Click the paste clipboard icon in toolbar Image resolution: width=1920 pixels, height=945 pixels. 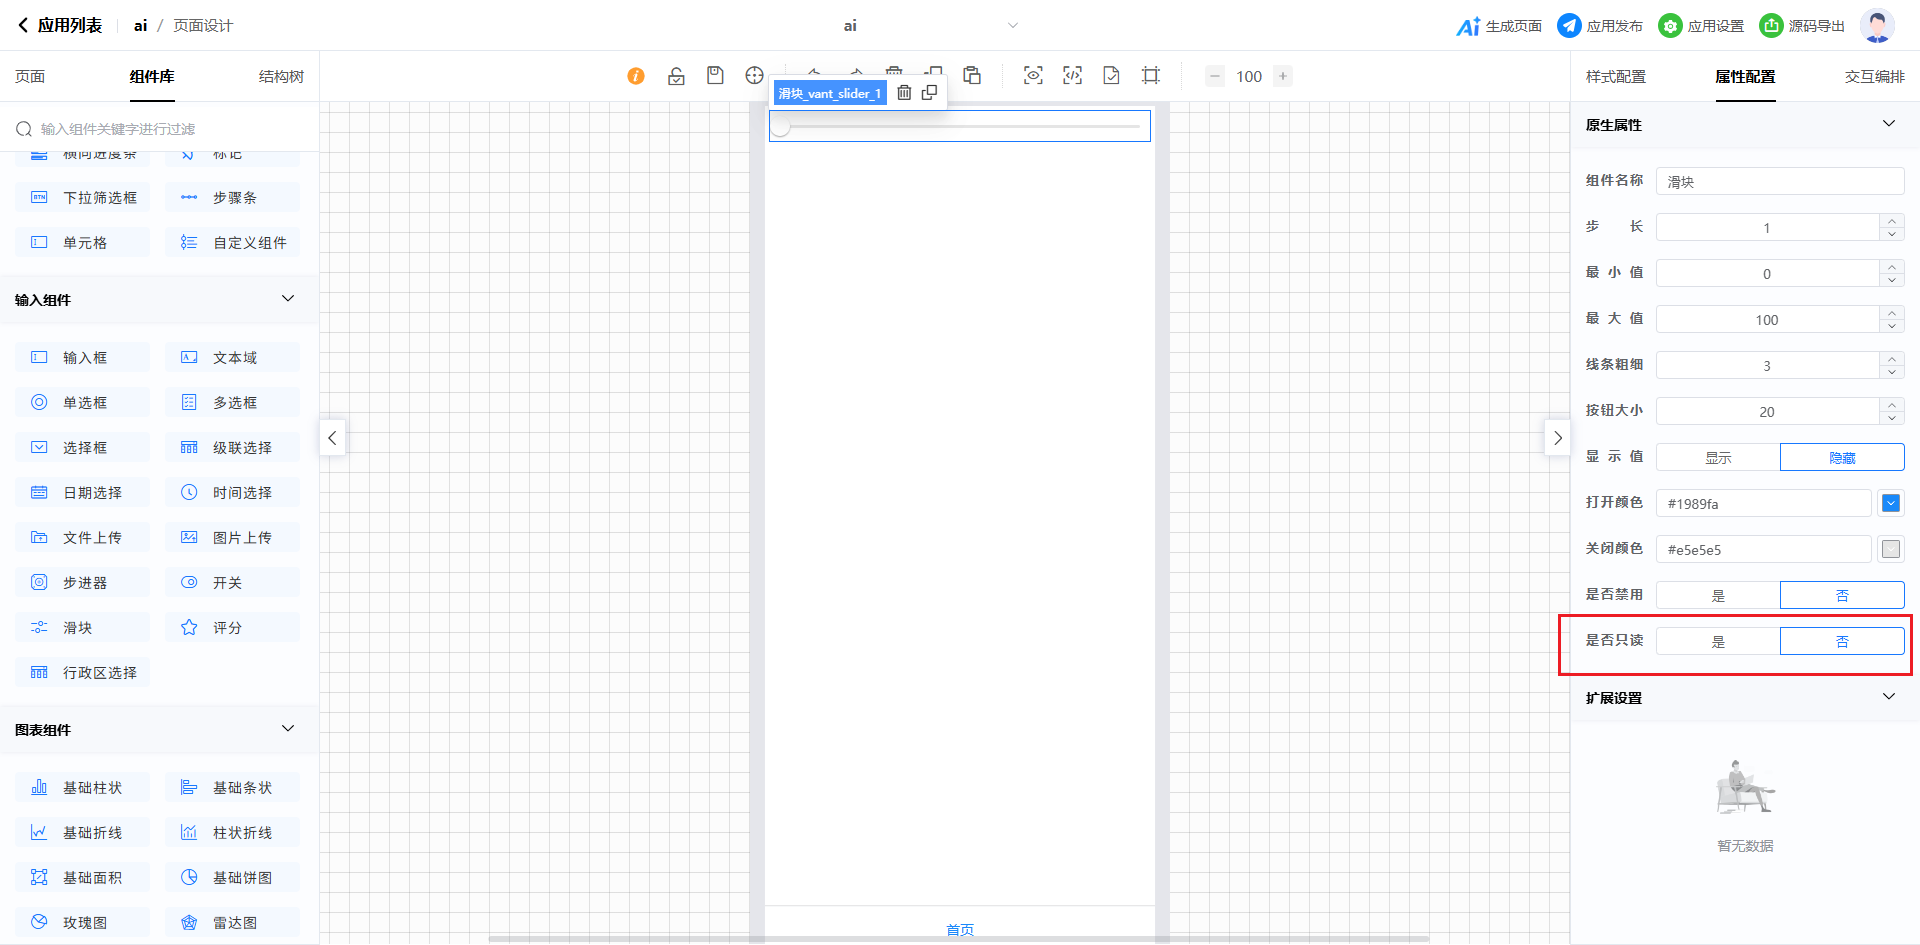click(972, 76)
